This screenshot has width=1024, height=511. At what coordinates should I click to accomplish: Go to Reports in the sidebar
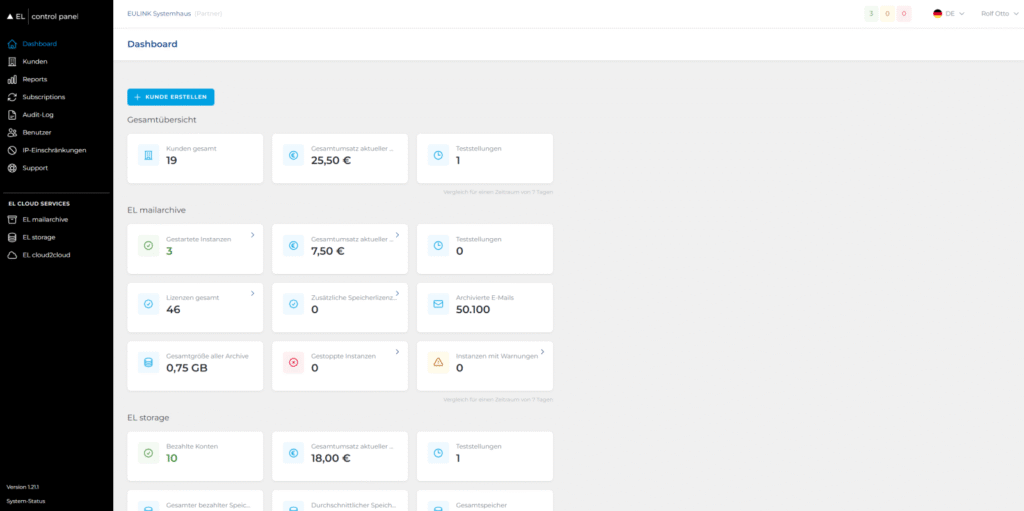coord(35,79)
